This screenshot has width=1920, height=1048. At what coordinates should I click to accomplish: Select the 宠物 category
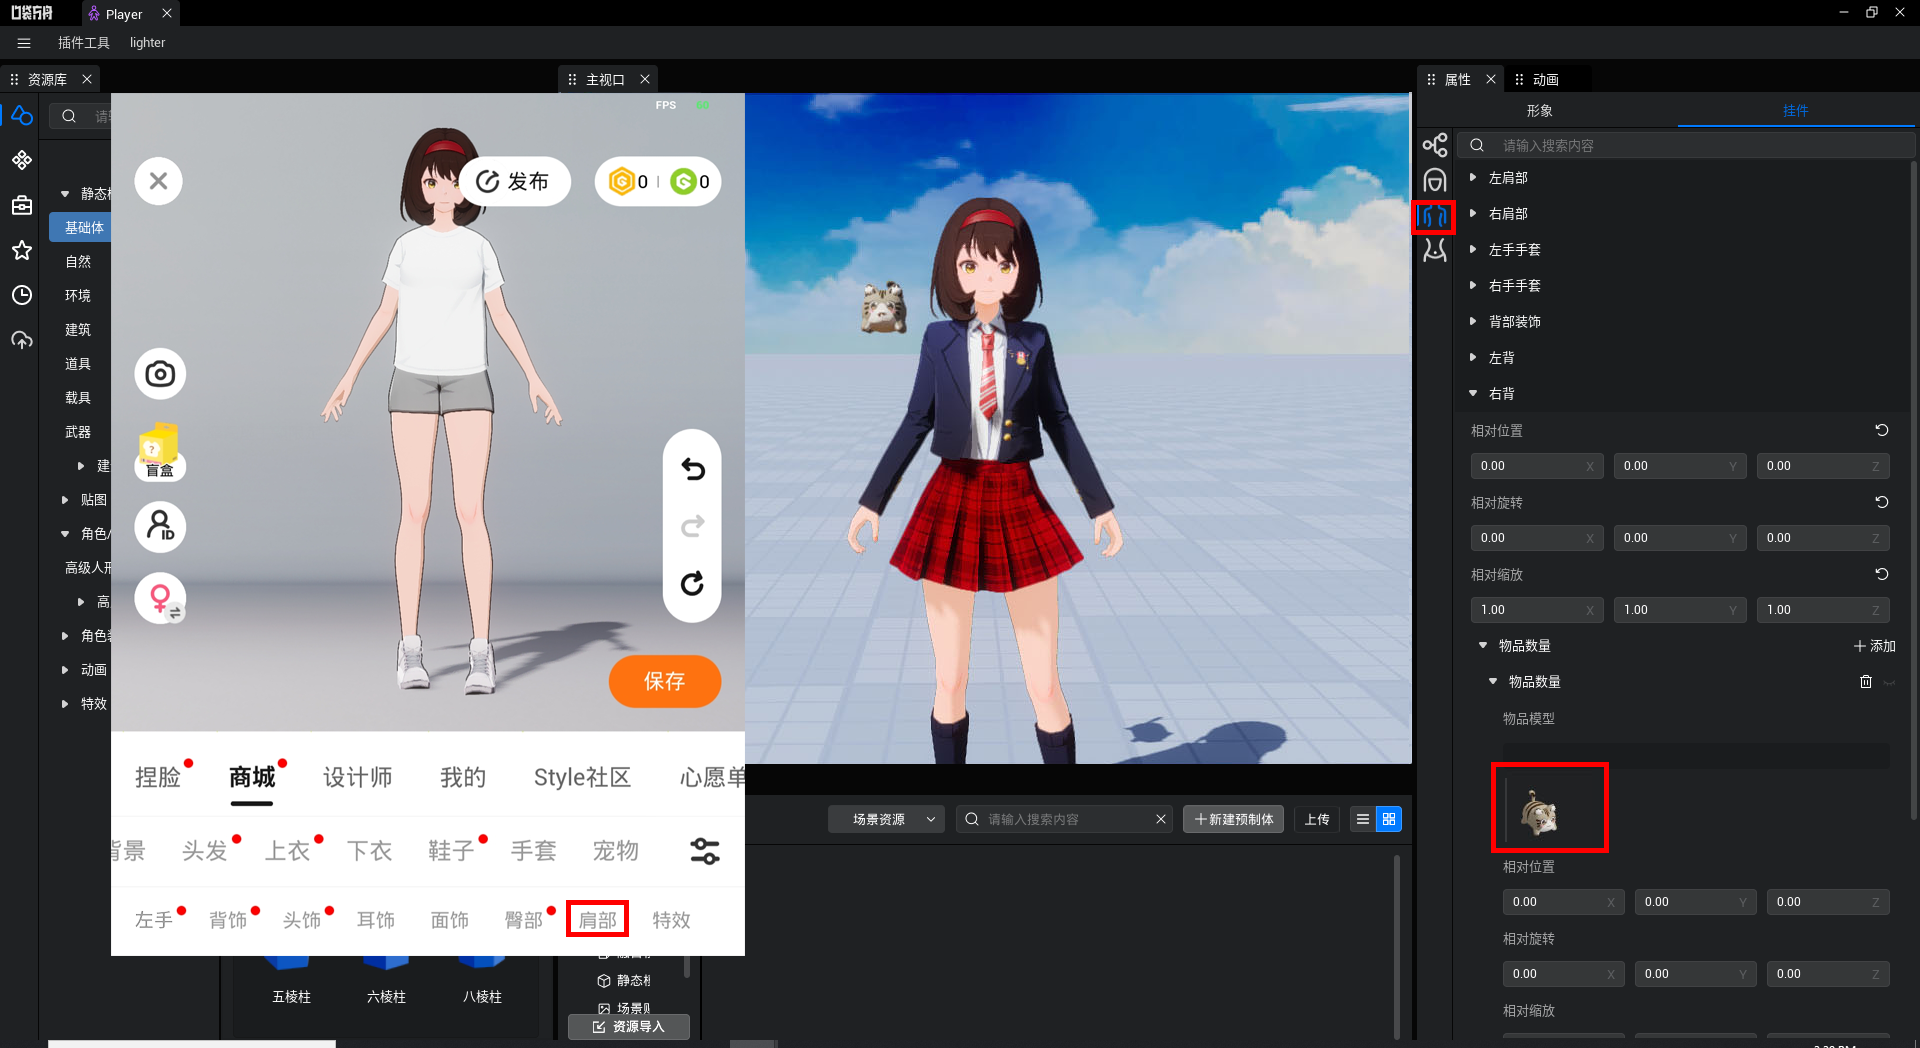pyautogui.click(x=615, y=851)
